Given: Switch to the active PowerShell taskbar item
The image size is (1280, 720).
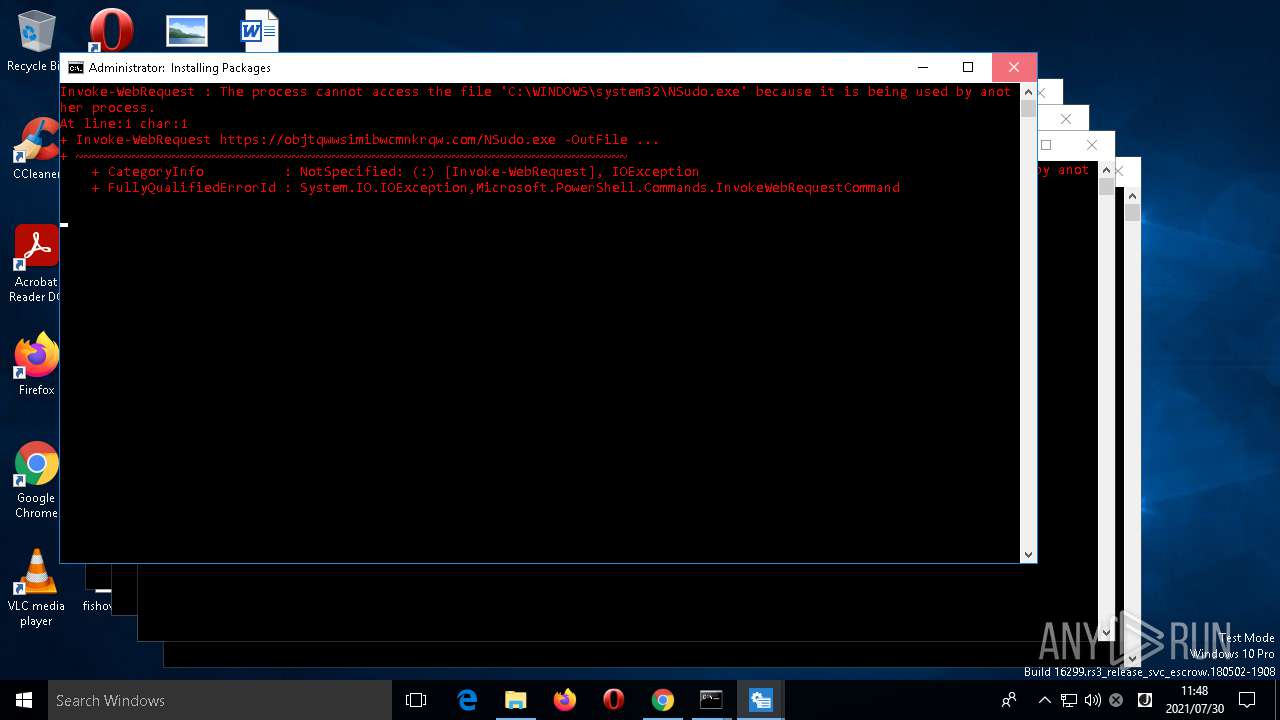Looking at the screenshot, I should 760,700.
